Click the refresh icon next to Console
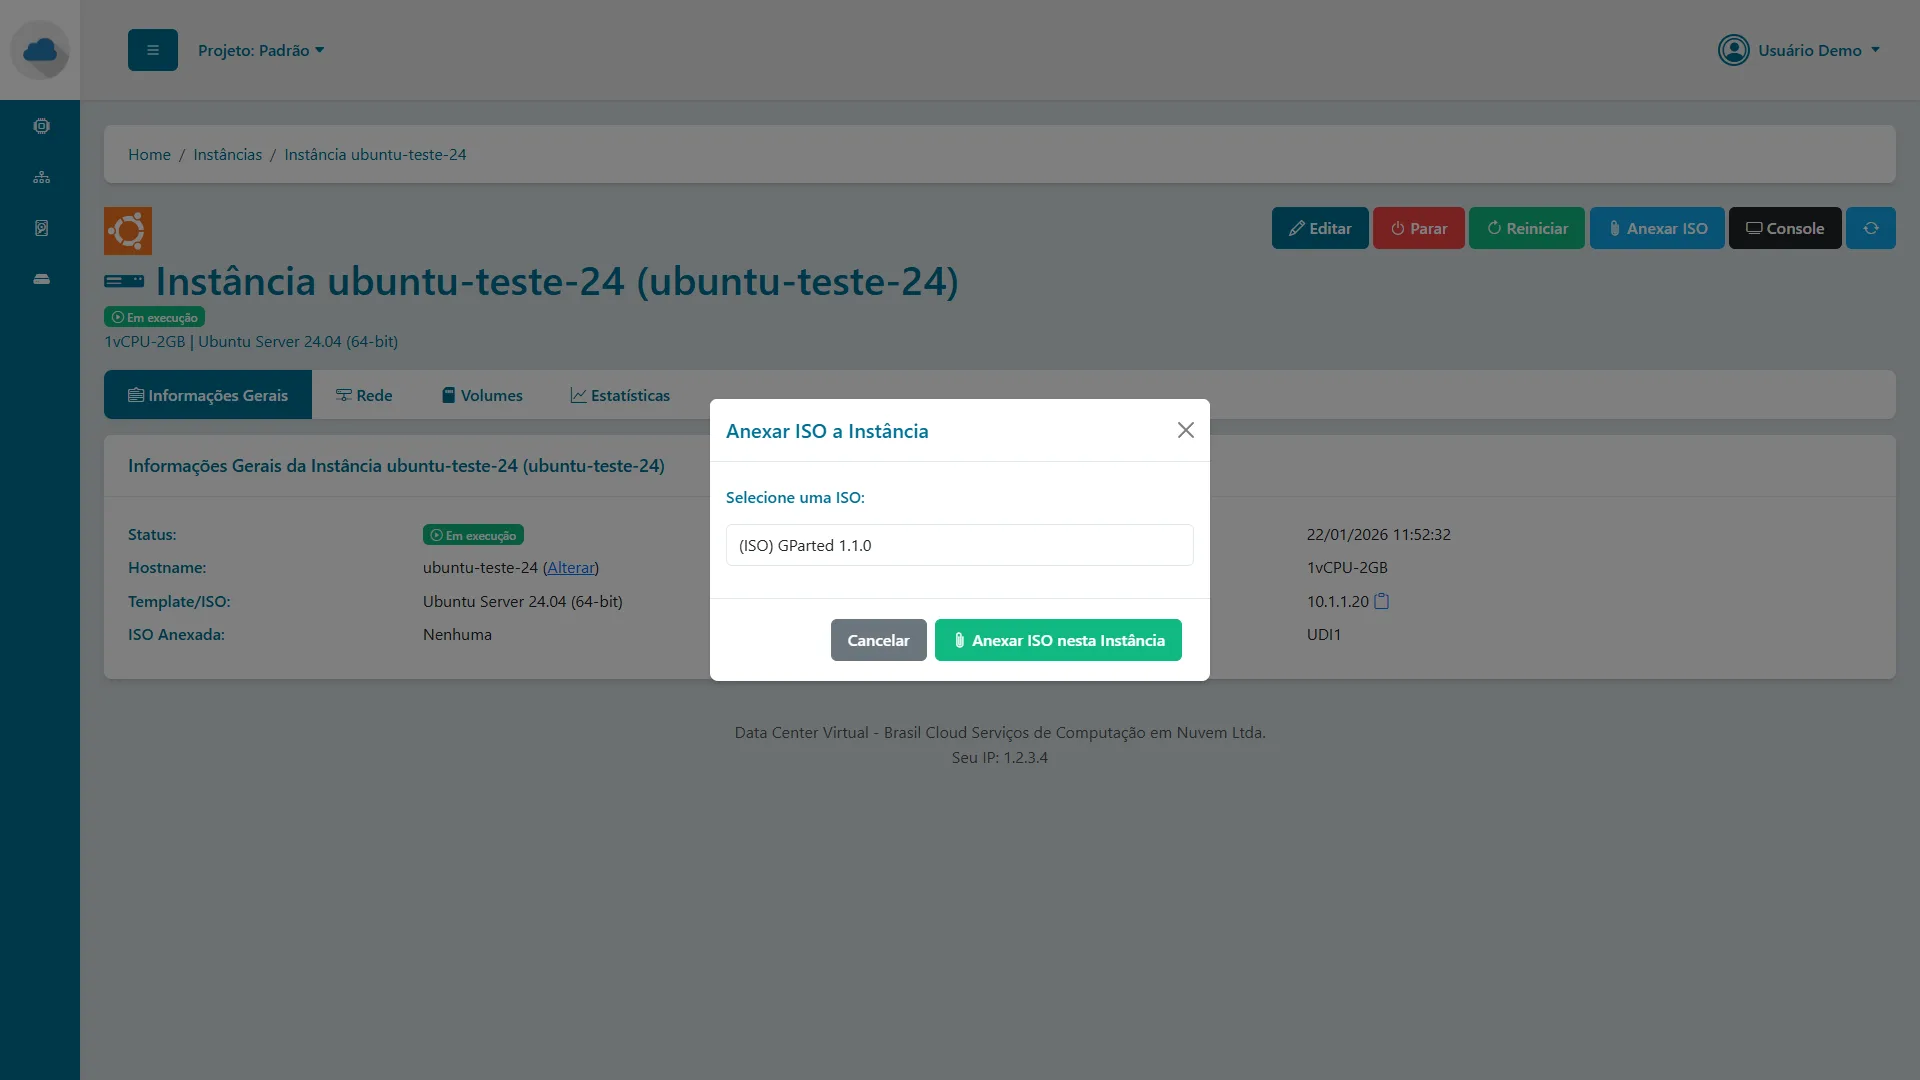 1870,228
